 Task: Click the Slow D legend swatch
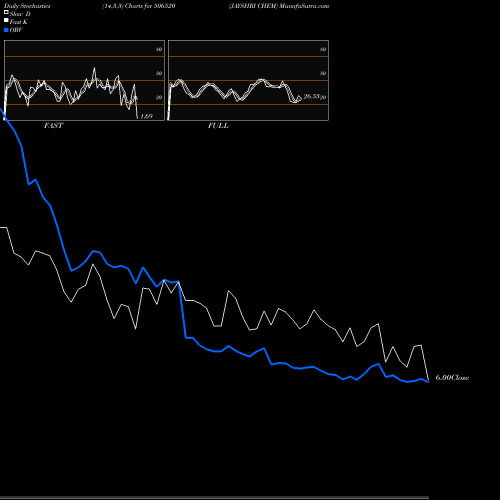(x=6, y=12)
